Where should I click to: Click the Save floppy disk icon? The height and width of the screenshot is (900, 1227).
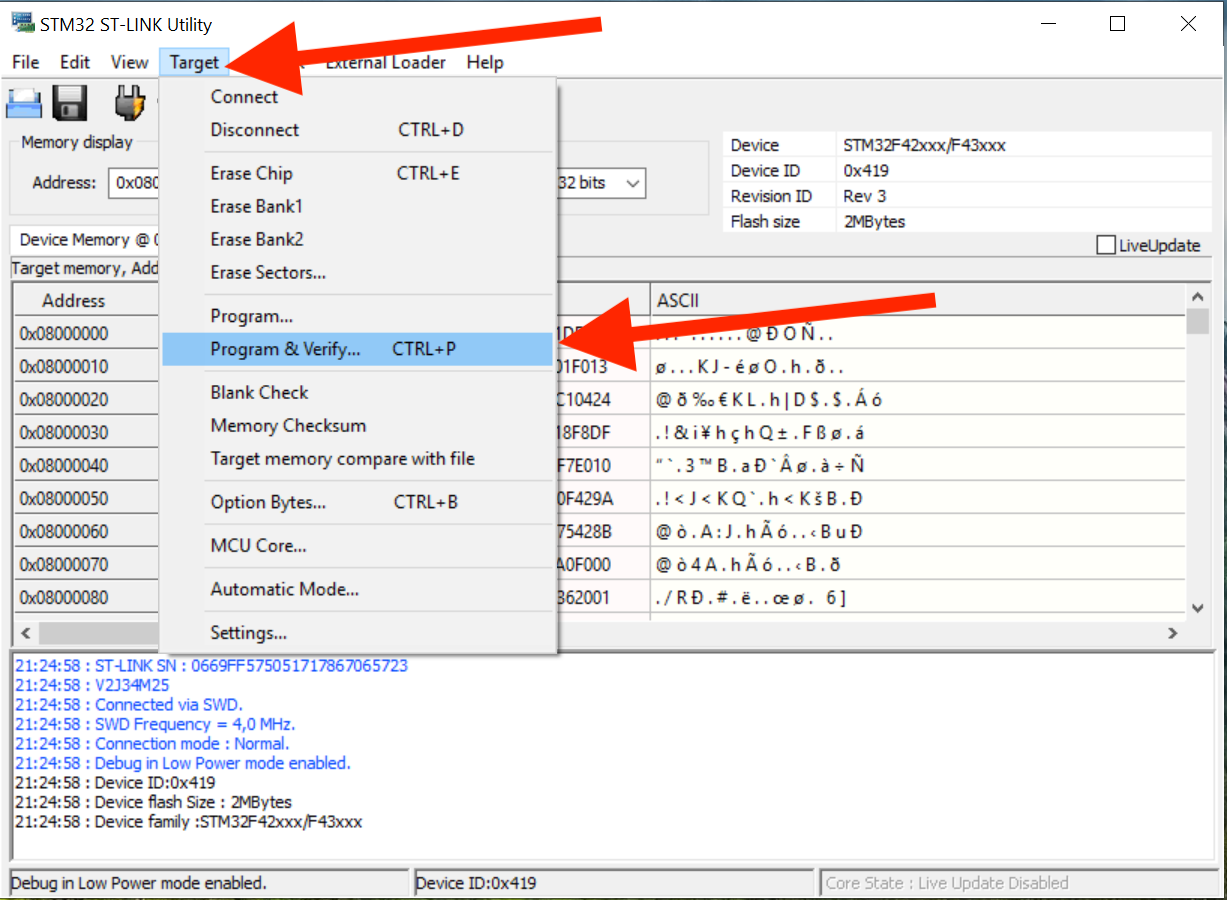pyautogui.click(x=70, y=102)
